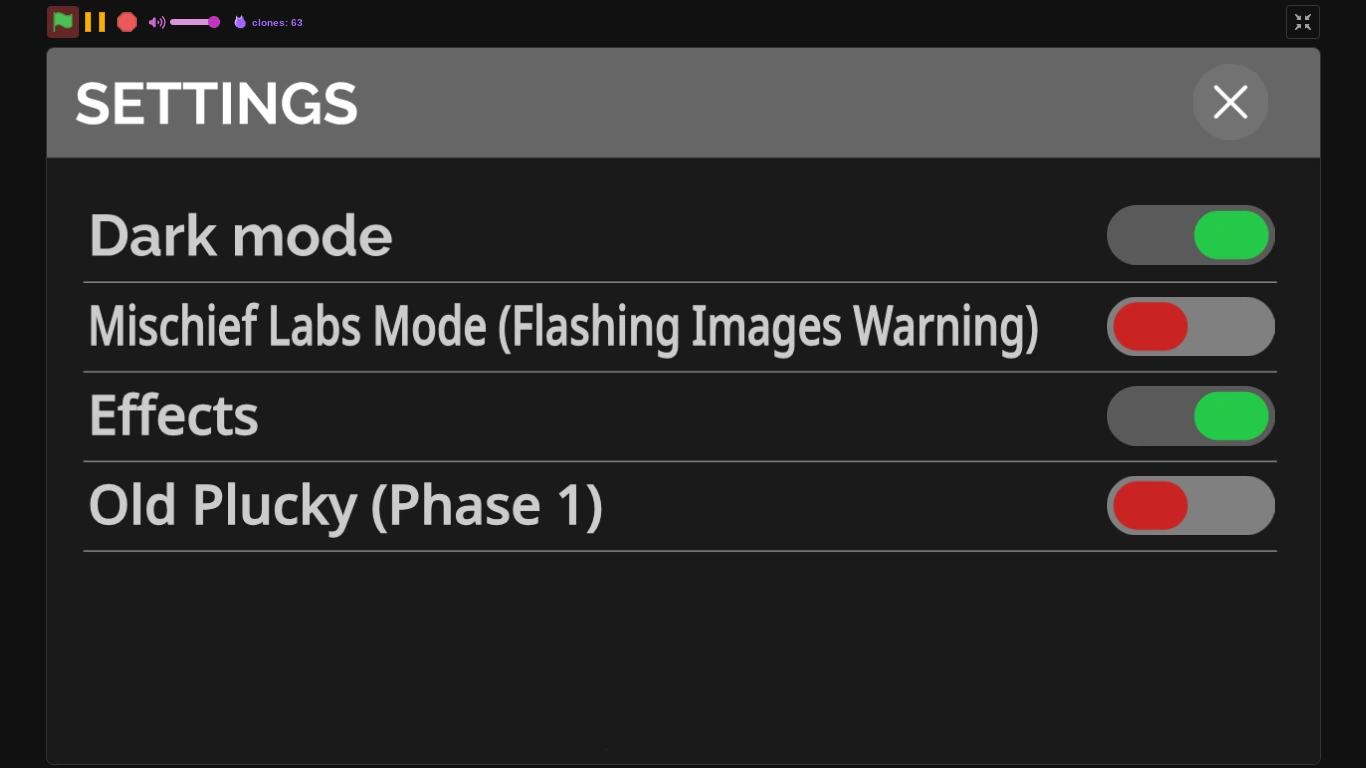This screenshot has height=768, width=1366.
Task: Click the SETTINGS header title
Action: [216, 103]
